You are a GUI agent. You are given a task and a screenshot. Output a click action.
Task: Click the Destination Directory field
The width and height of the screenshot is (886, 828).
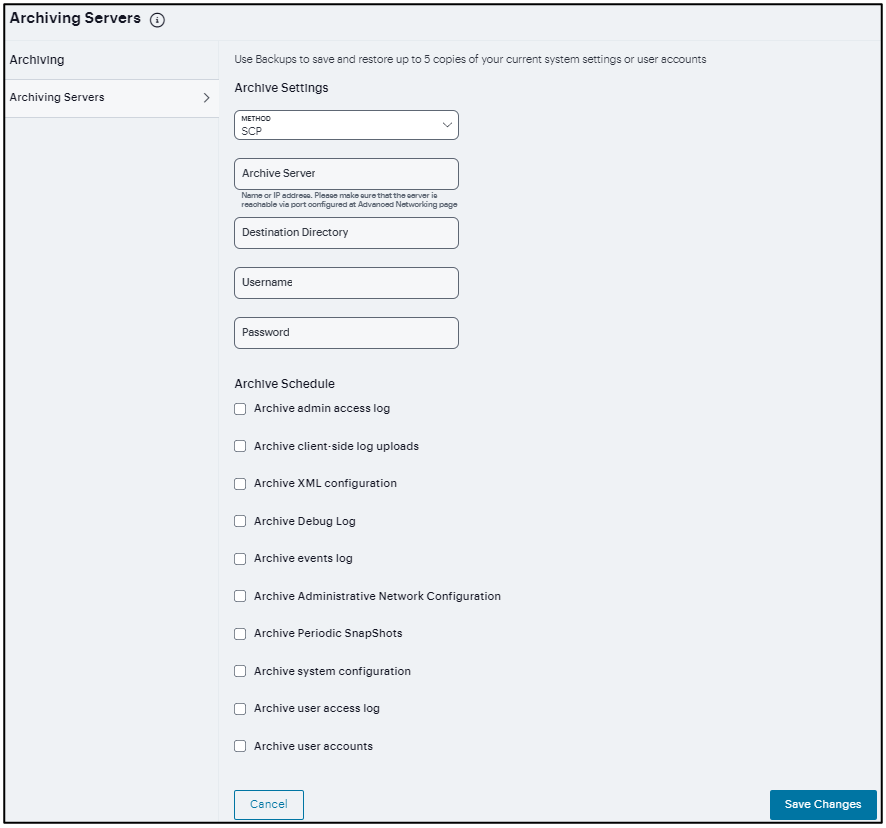345,232
